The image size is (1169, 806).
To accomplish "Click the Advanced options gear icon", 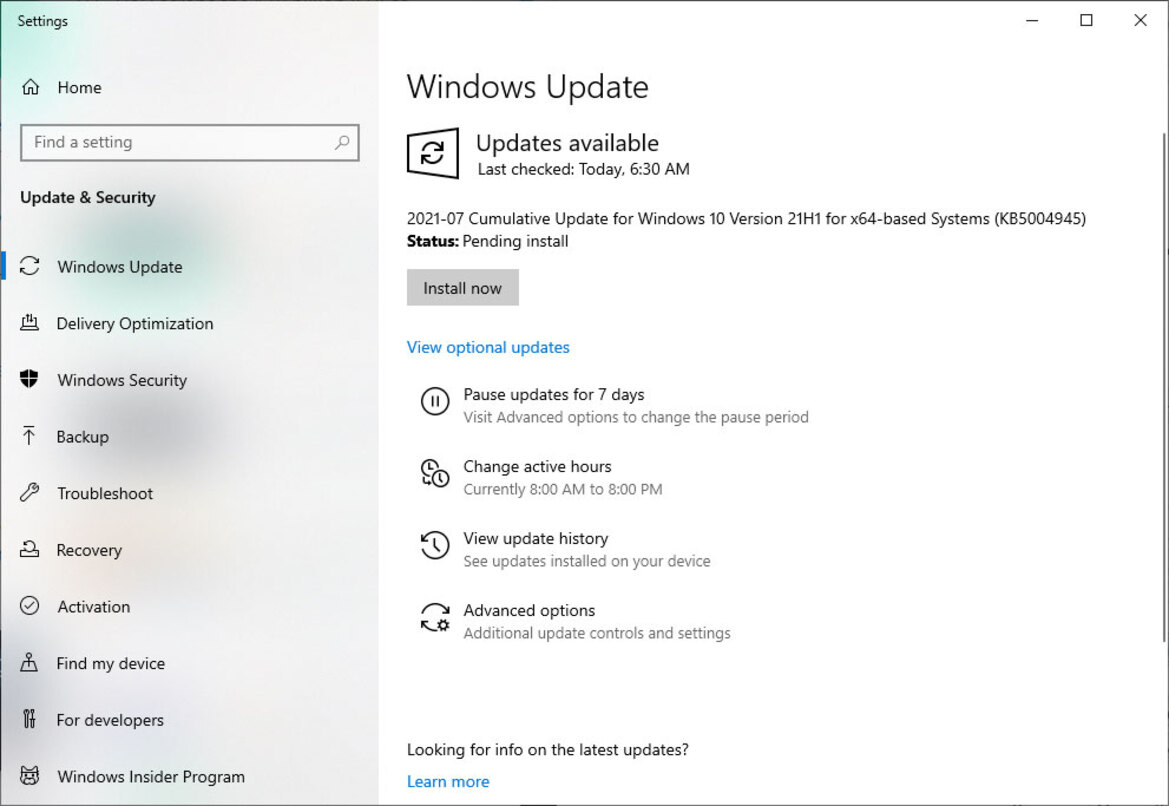I will (435, 617).
